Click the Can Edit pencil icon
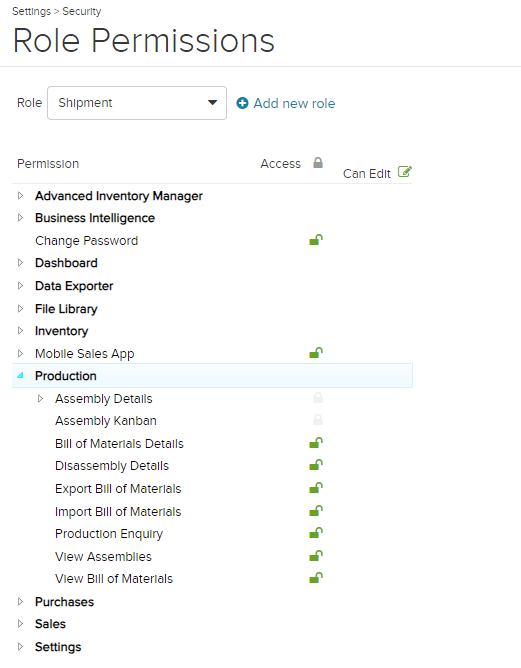Viewport: 521px width, 668px height. [405, 172]
